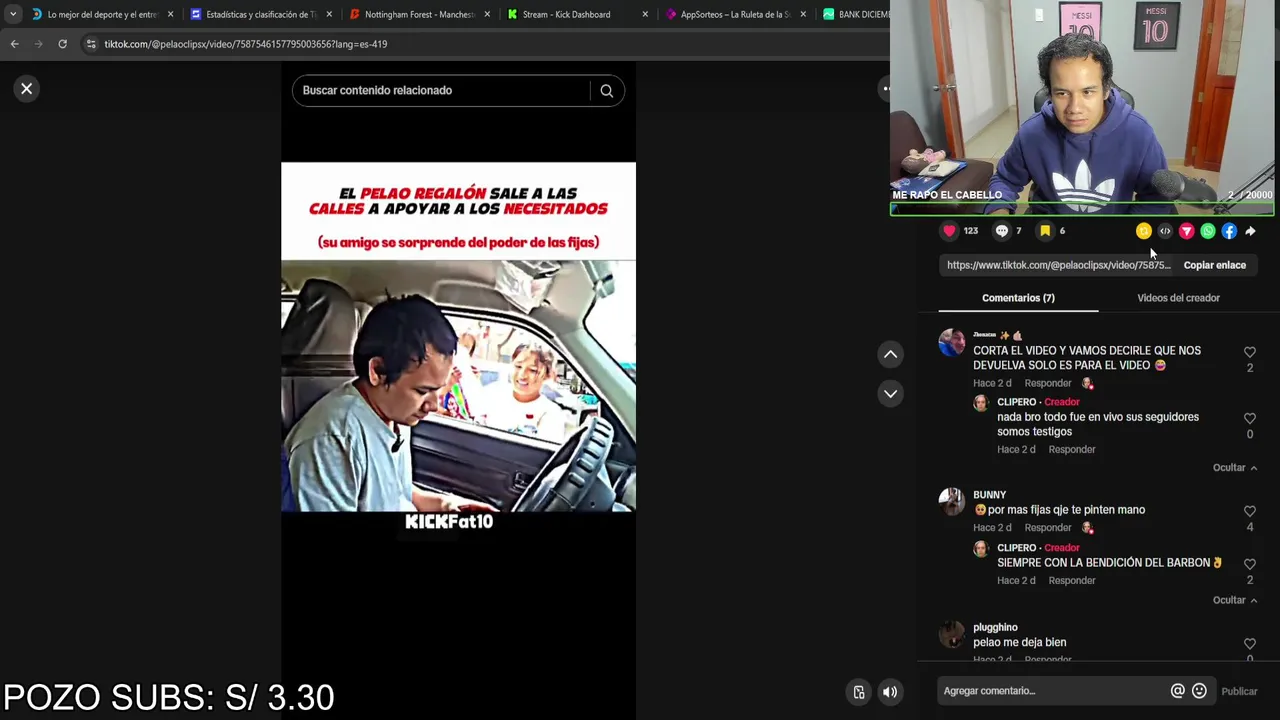Open the first commenter's profile avatar
1280x720 pixels.
(952, 343)
